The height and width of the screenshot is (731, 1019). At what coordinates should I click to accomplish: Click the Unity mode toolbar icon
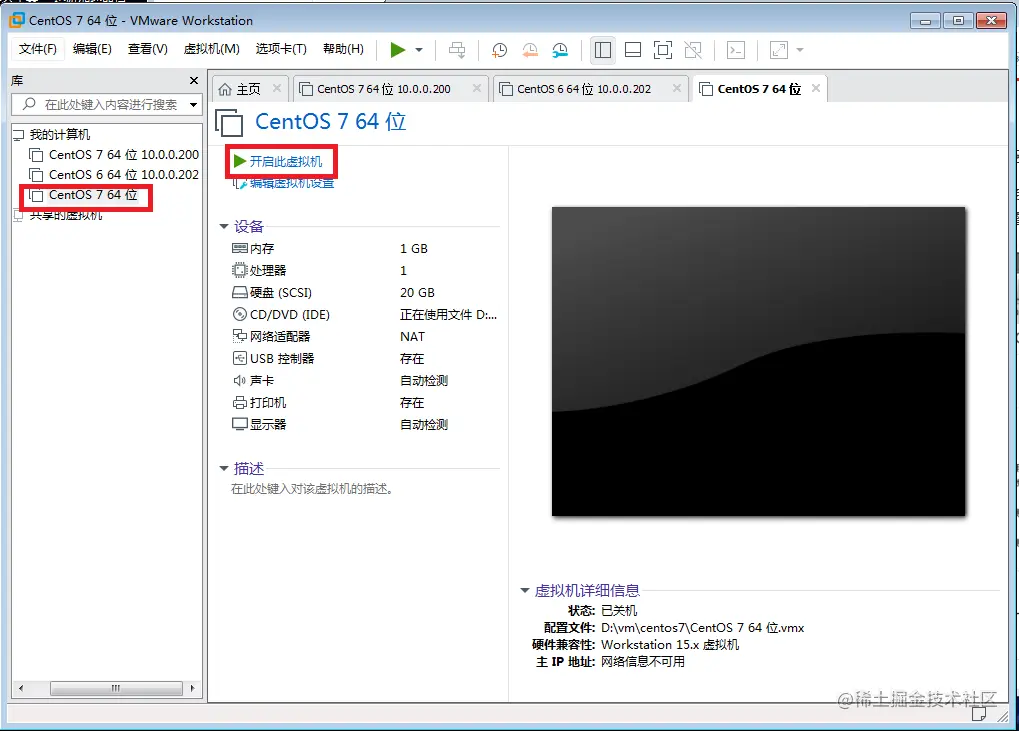pos(693,50)
